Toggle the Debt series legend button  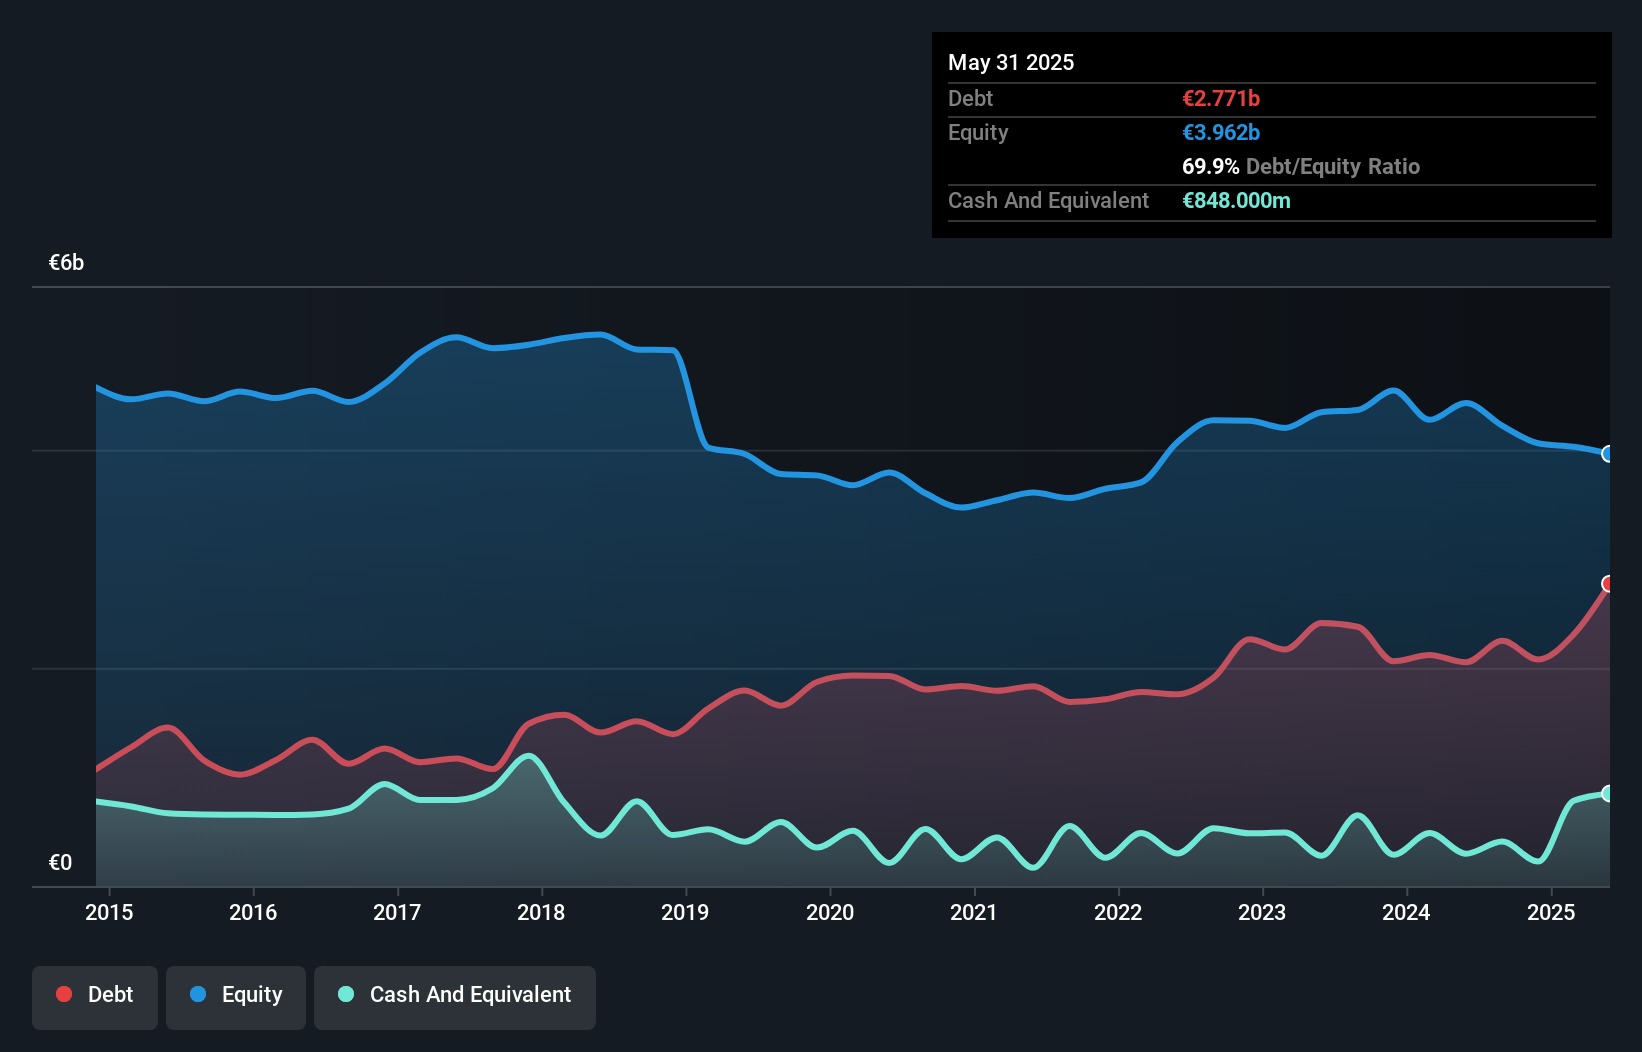[95, 997]
